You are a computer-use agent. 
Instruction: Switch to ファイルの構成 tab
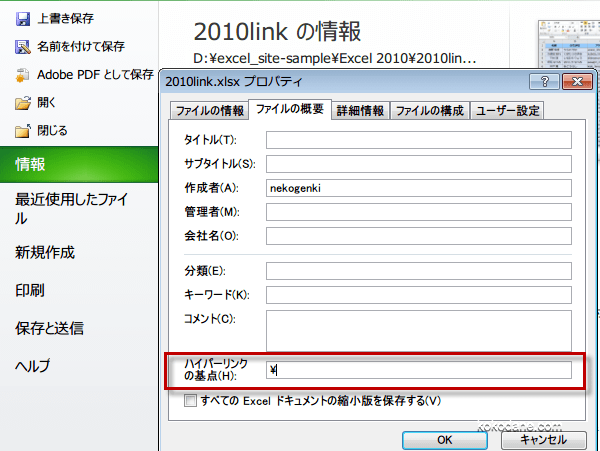(430, 111)
